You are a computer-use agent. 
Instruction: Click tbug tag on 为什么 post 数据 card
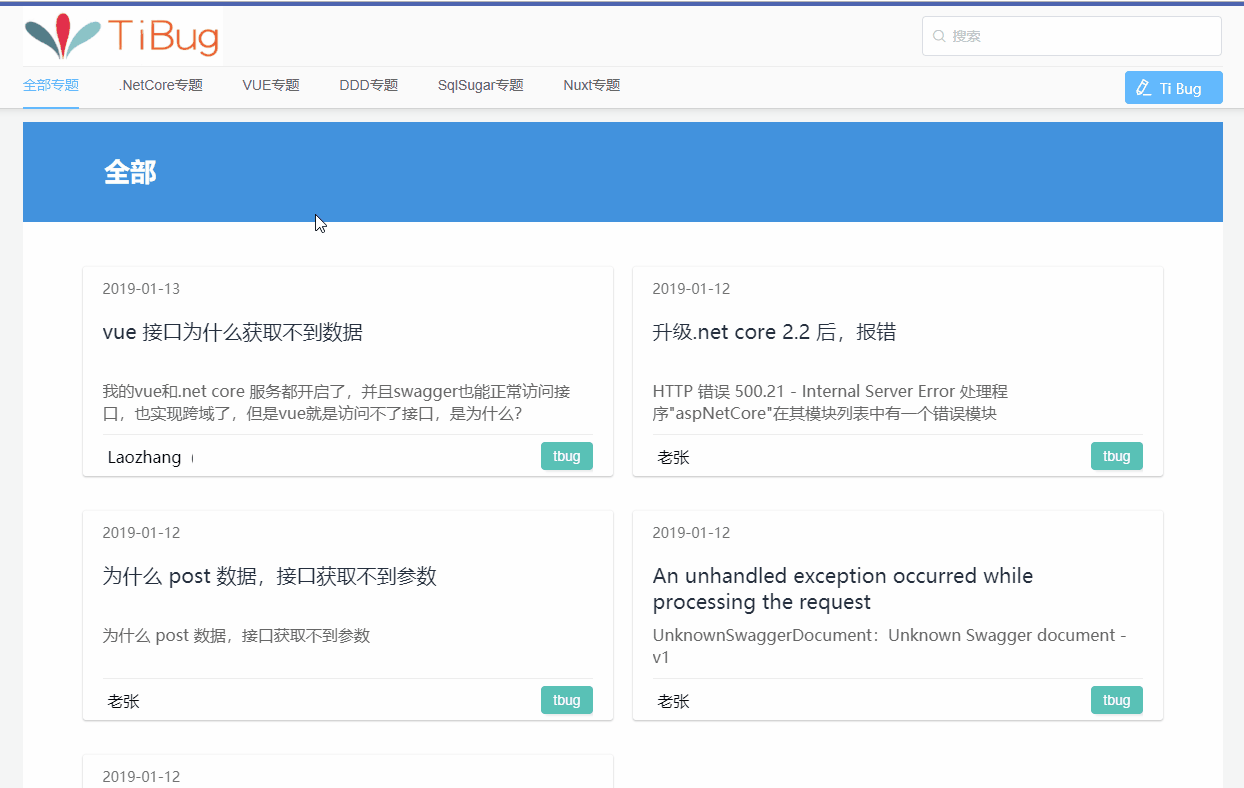[567, 700]
